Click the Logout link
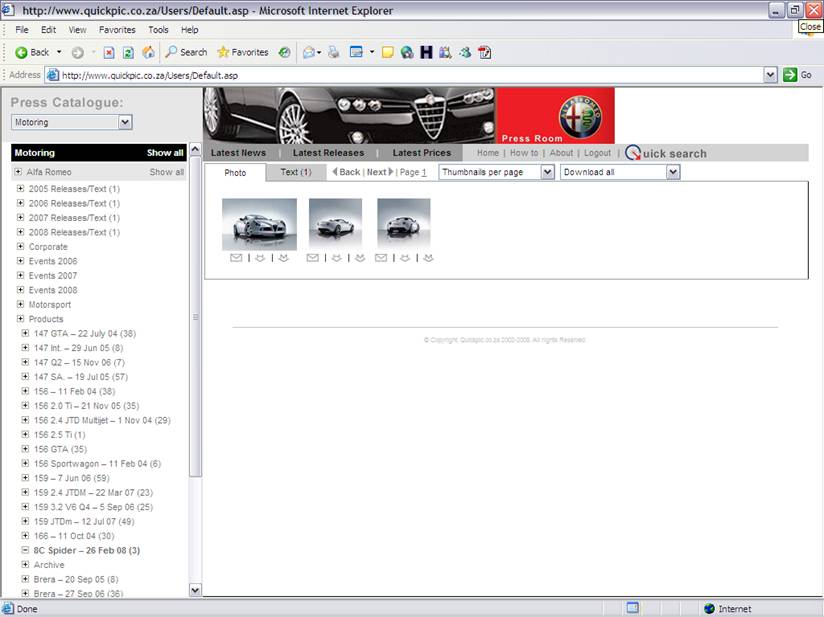824x617 pixels. pyautogui.click(x=598, y=153)
